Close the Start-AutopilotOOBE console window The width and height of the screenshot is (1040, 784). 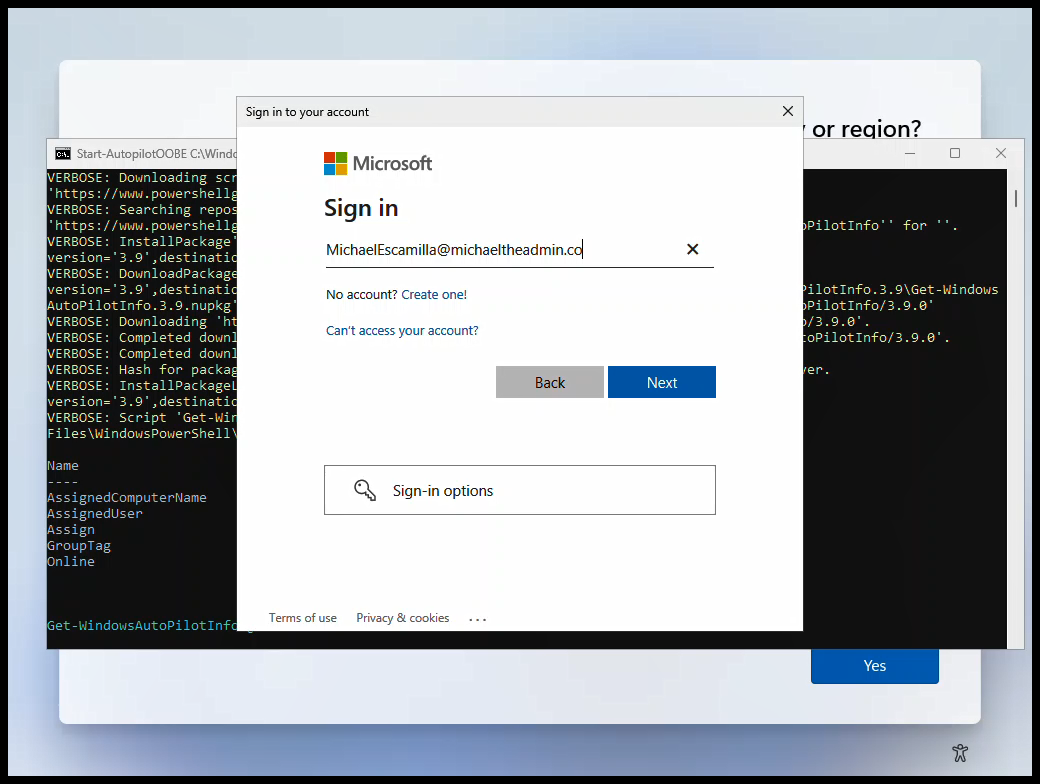pos(1001,154)
